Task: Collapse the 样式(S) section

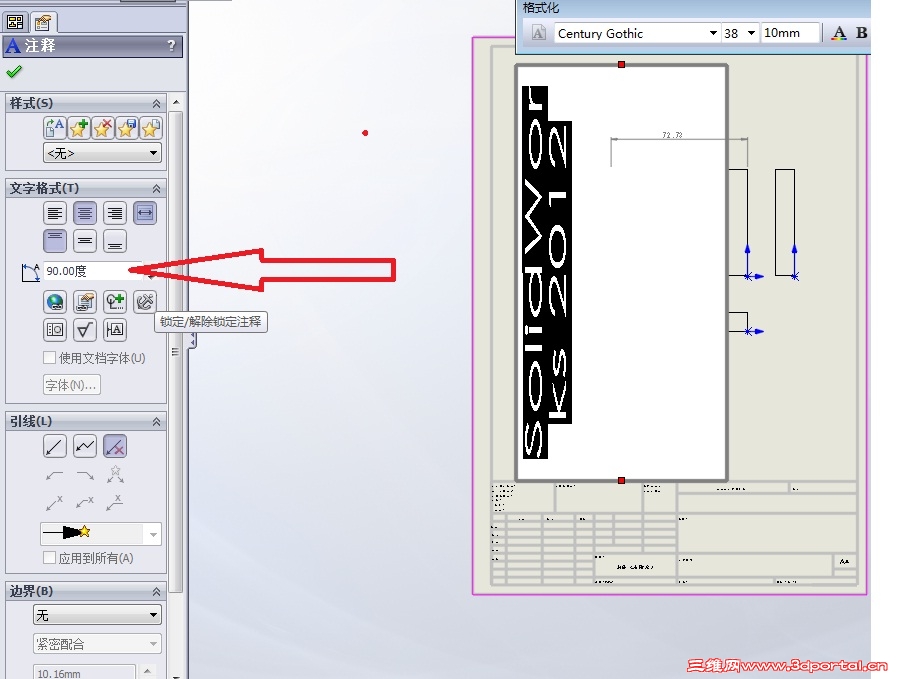Action: [156, 104]
